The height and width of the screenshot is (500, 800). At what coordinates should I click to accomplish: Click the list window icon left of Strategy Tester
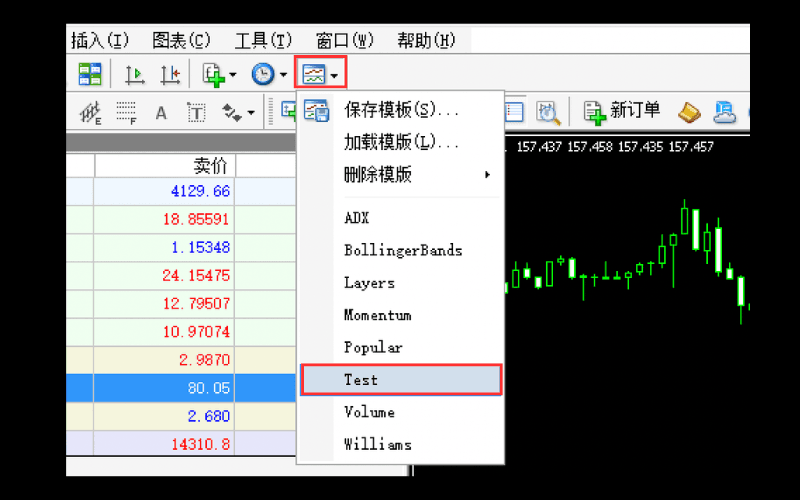coord(514,112)
